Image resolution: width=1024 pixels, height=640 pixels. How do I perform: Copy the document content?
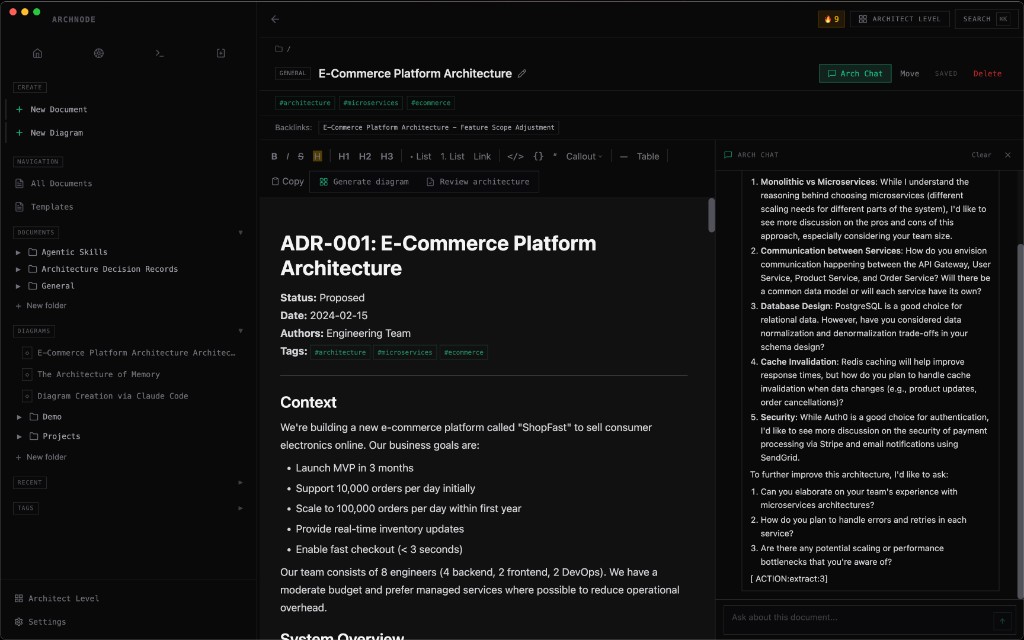coord(288,182)
